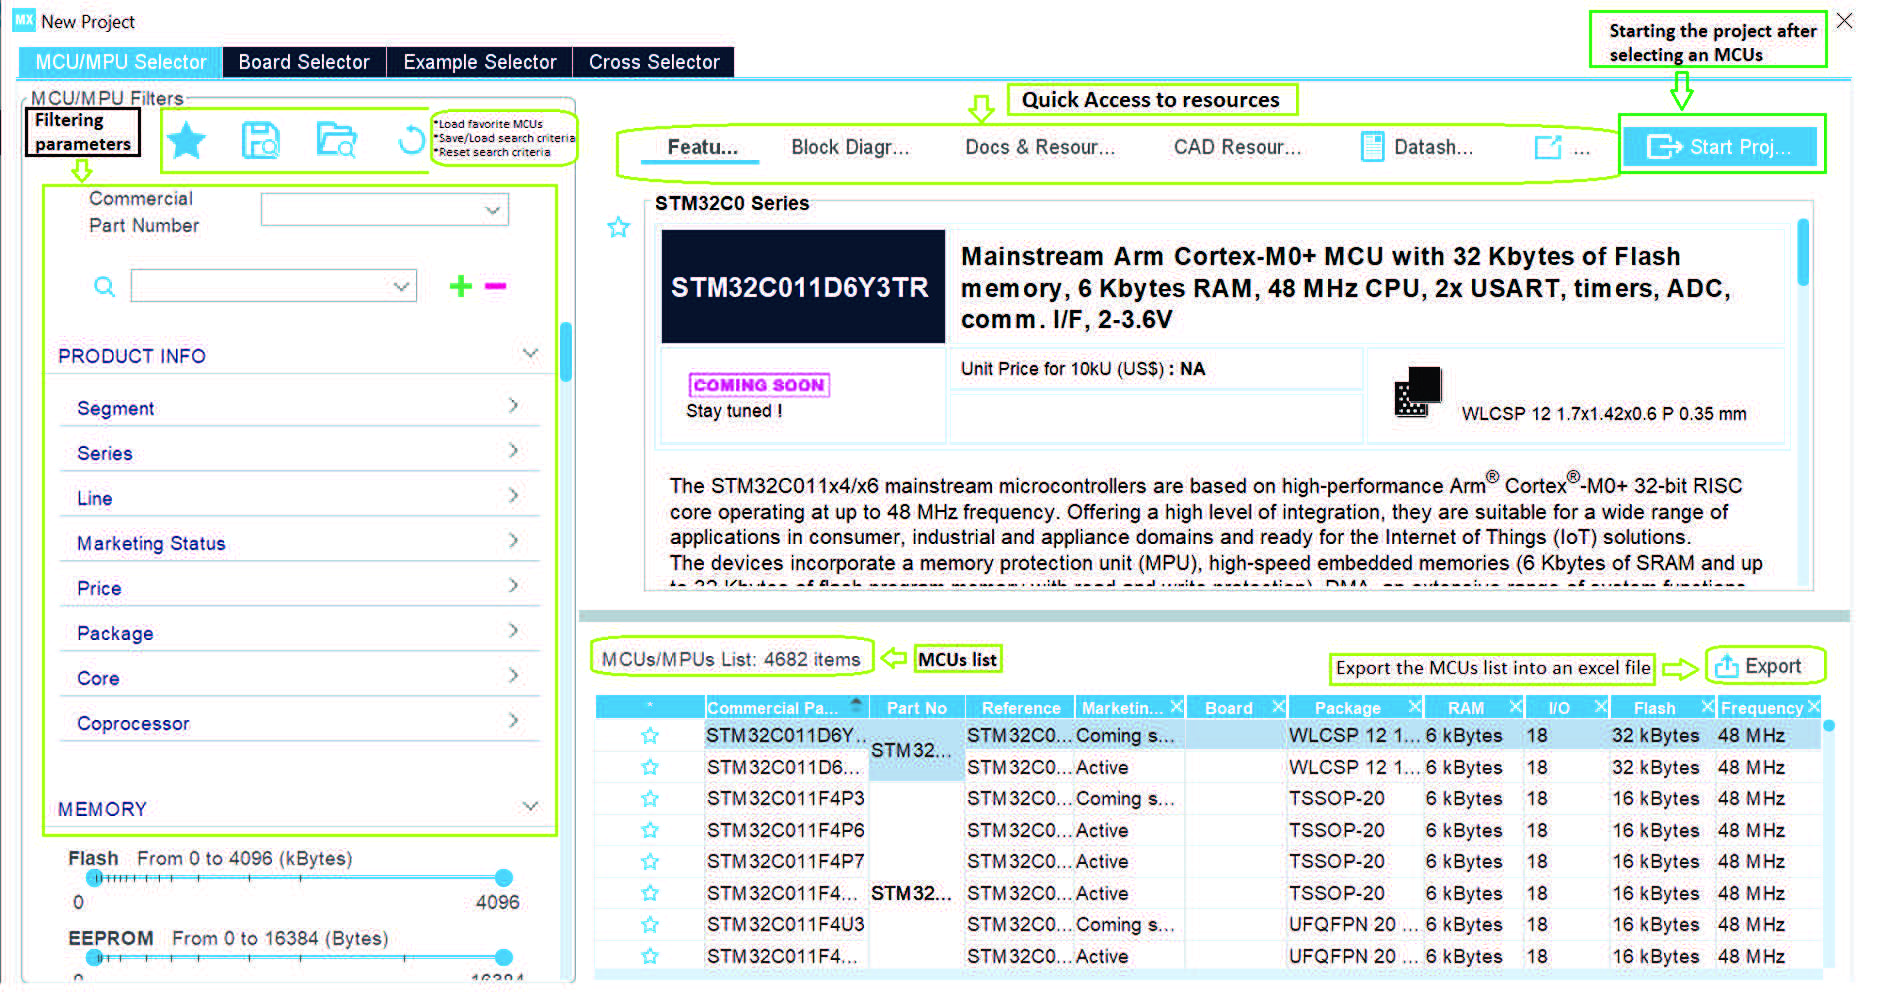The height and width of the screenshot is (1007, 1879).
Task: Click the EEPROM slider maximum handle
Action: coord(504,958)
